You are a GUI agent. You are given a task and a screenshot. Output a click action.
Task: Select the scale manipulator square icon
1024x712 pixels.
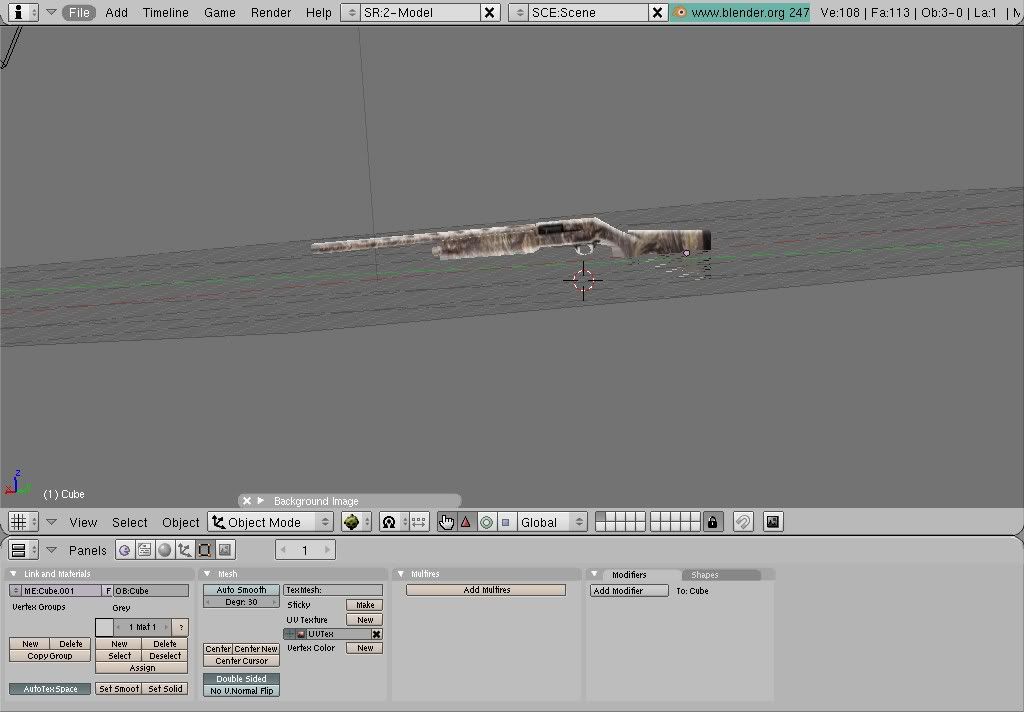click(505, 522)
